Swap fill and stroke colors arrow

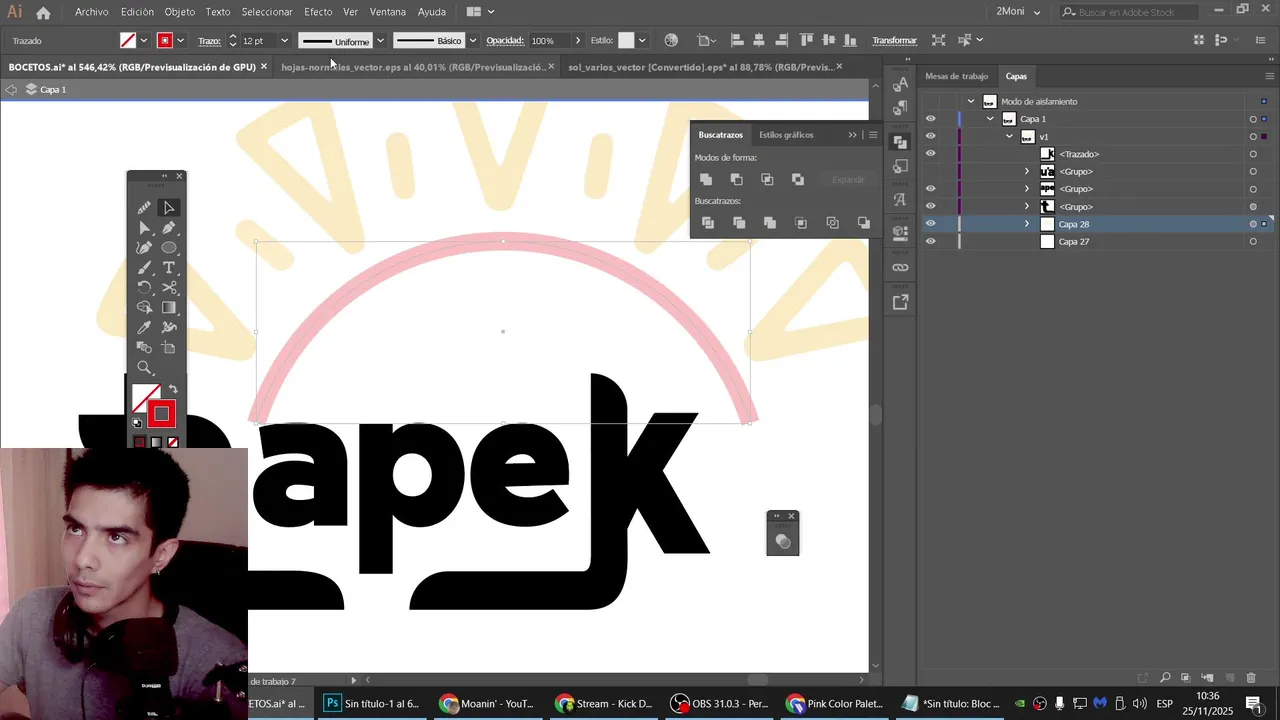click(x=172, y=390)
